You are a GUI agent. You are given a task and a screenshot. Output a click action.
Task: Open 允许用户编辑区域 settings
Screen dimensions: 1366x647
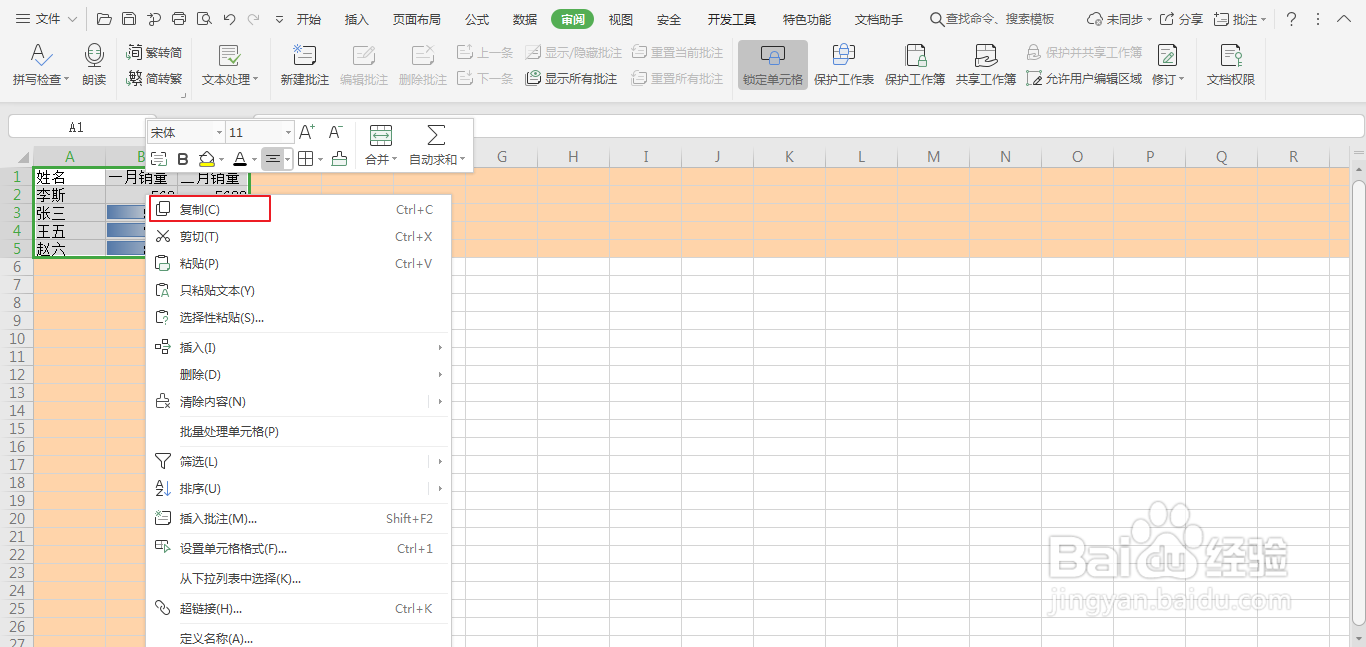[x=1084, y=78]
